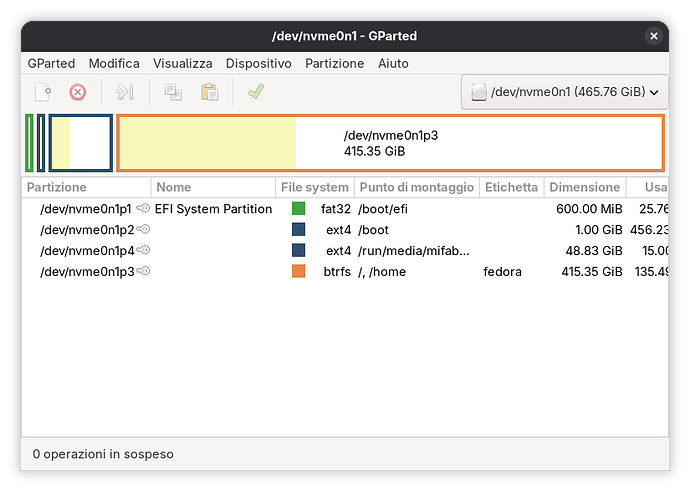Image resolution: width=690 pixels, height=490 pixels.
Task: Close the GParted window
Action: (x=654, y=36)
